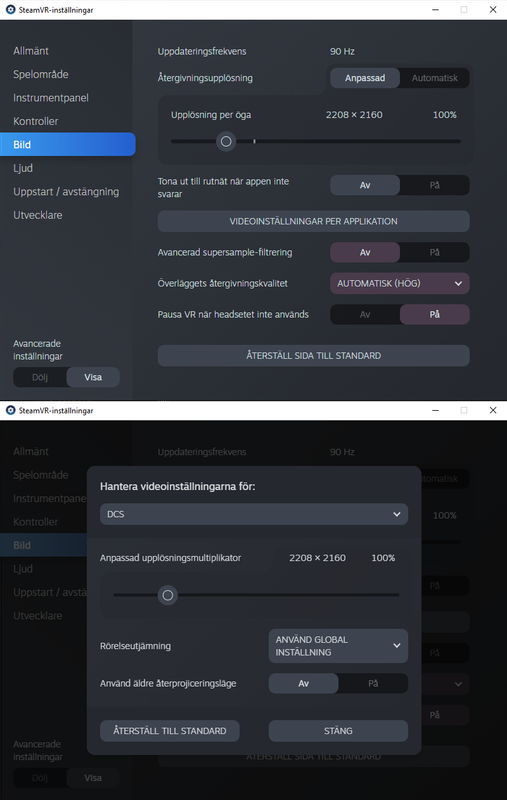
Task: Expand the DCS application dropdown chevron
Action: [x=397, y=514]
